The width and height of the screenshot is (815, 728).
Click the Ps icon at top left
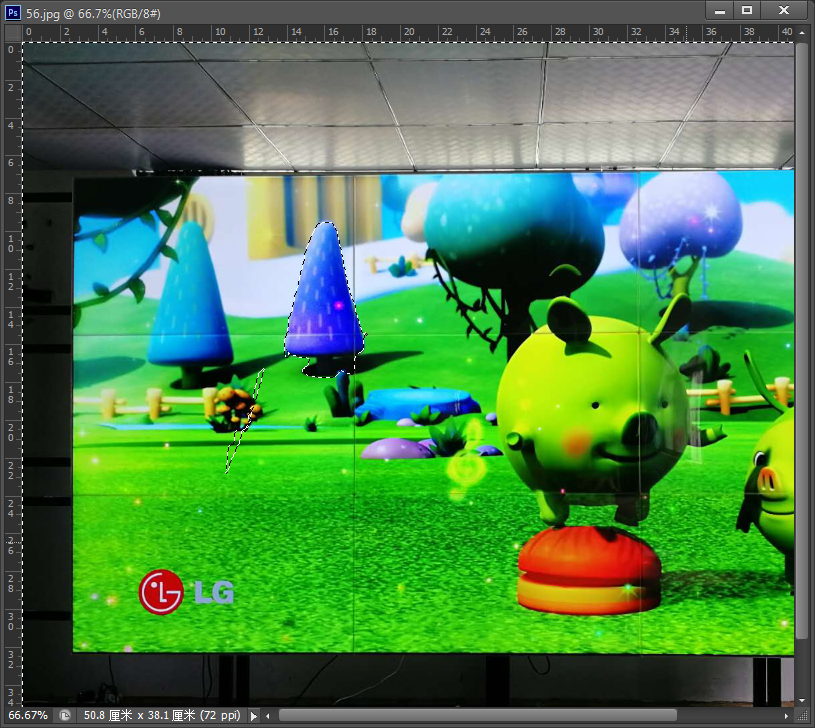(x=12, y=14)
